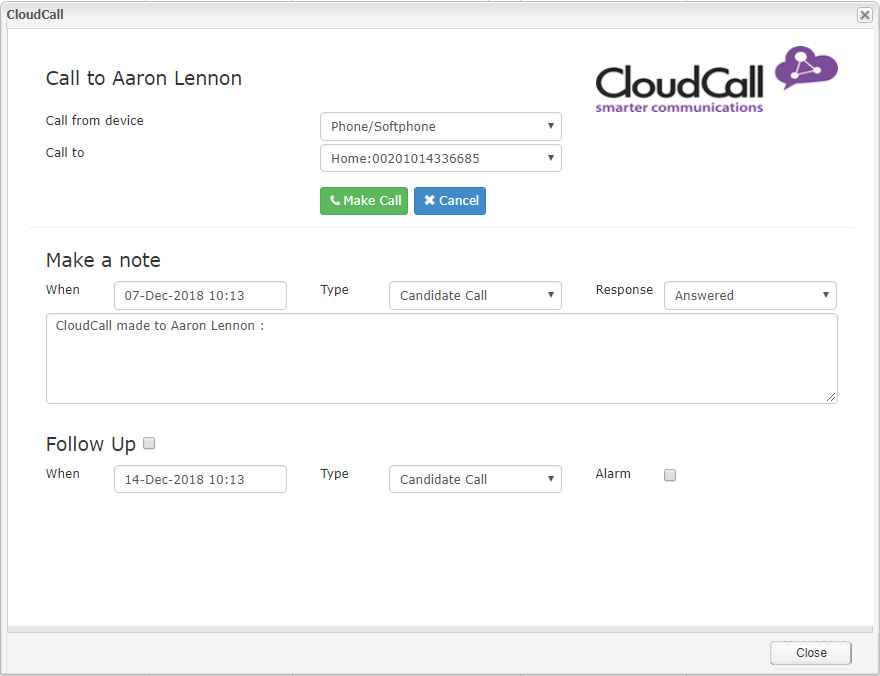Enable the Follow Up checkbox
The height and width of the screenshot is (676, 880).
(149, 443)
